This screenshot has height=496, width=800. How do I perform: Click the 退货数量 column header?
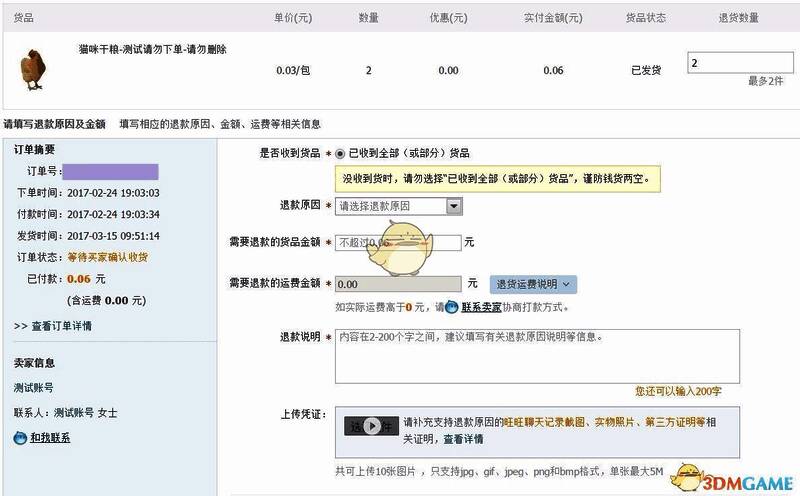click(x=738, y=18)
